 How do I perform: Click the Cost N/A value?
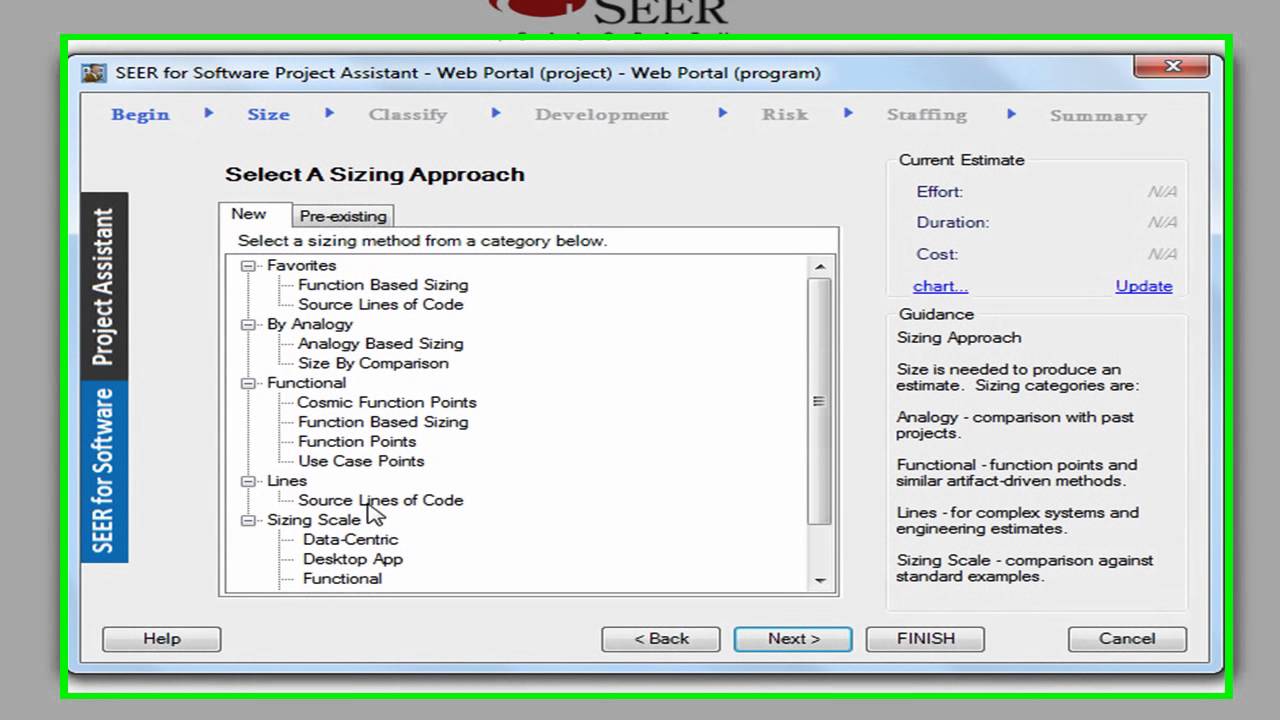(1162, 254)
